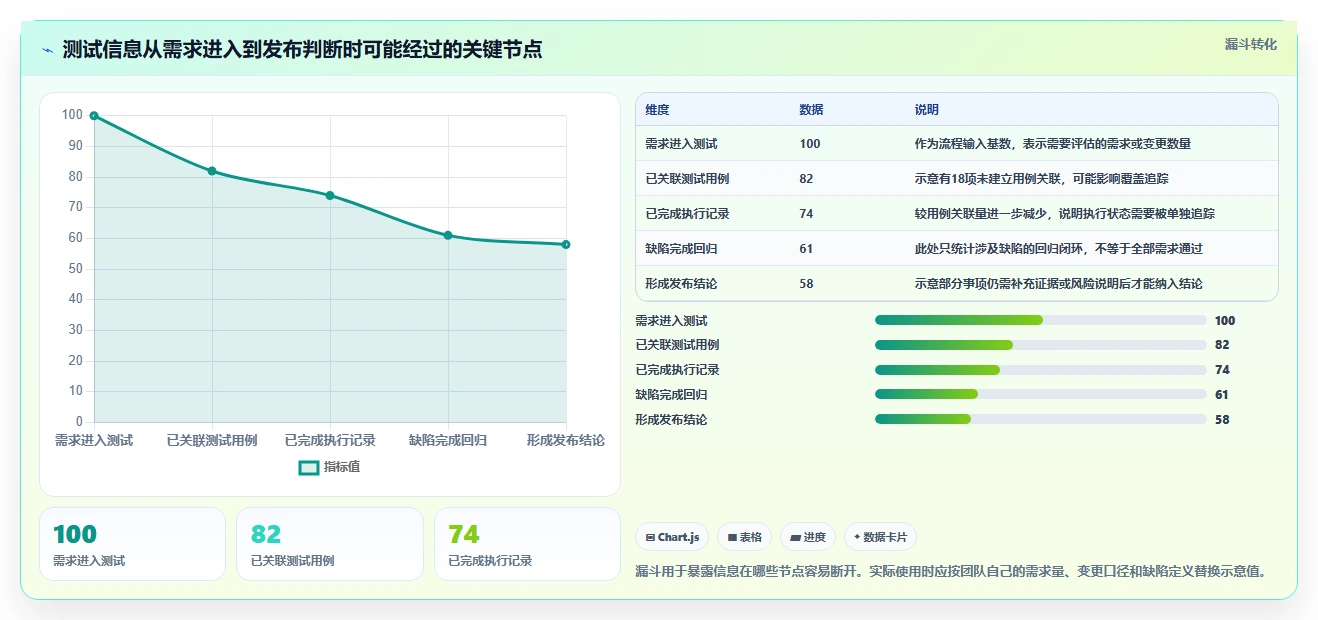Click chart data point for 已关联测试用例
This screenshot has width=1318, height=620.
click(212, 171)
